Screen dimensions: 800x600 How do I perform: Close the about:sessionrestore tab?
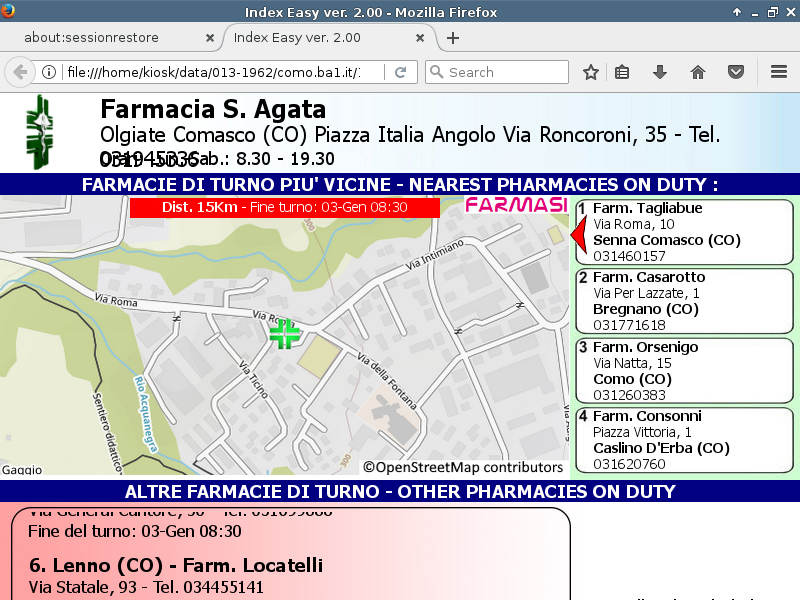click(x=209, y=38)
